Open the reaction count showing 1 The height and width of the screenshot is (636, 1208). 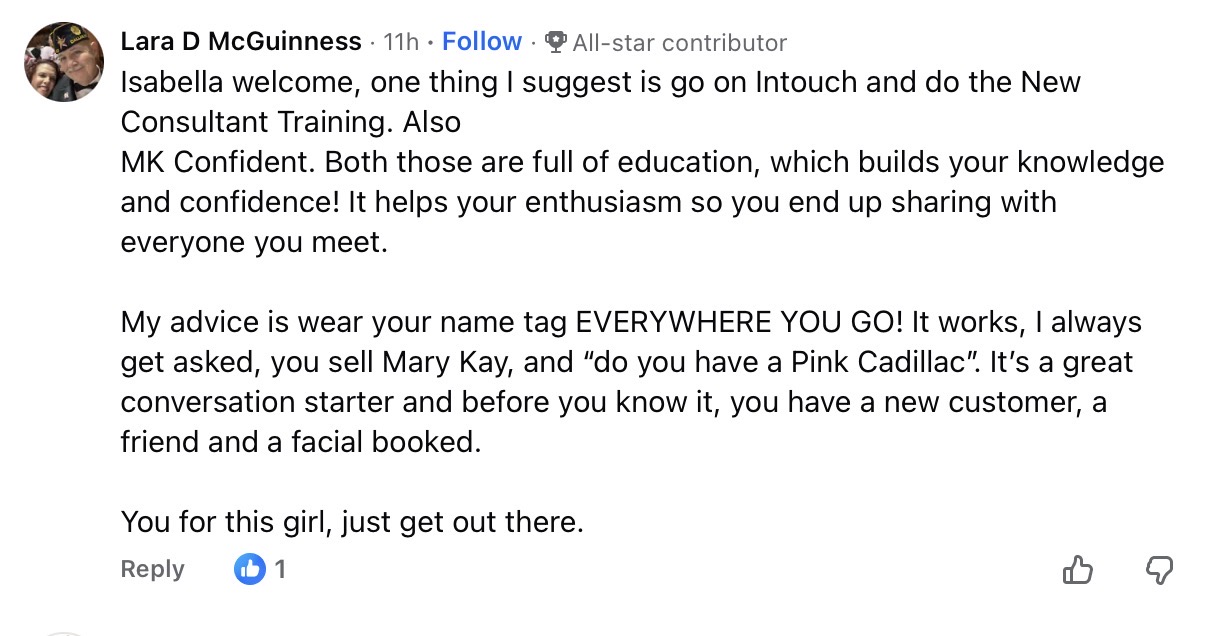pyautogui.click(x=280, y=569)
